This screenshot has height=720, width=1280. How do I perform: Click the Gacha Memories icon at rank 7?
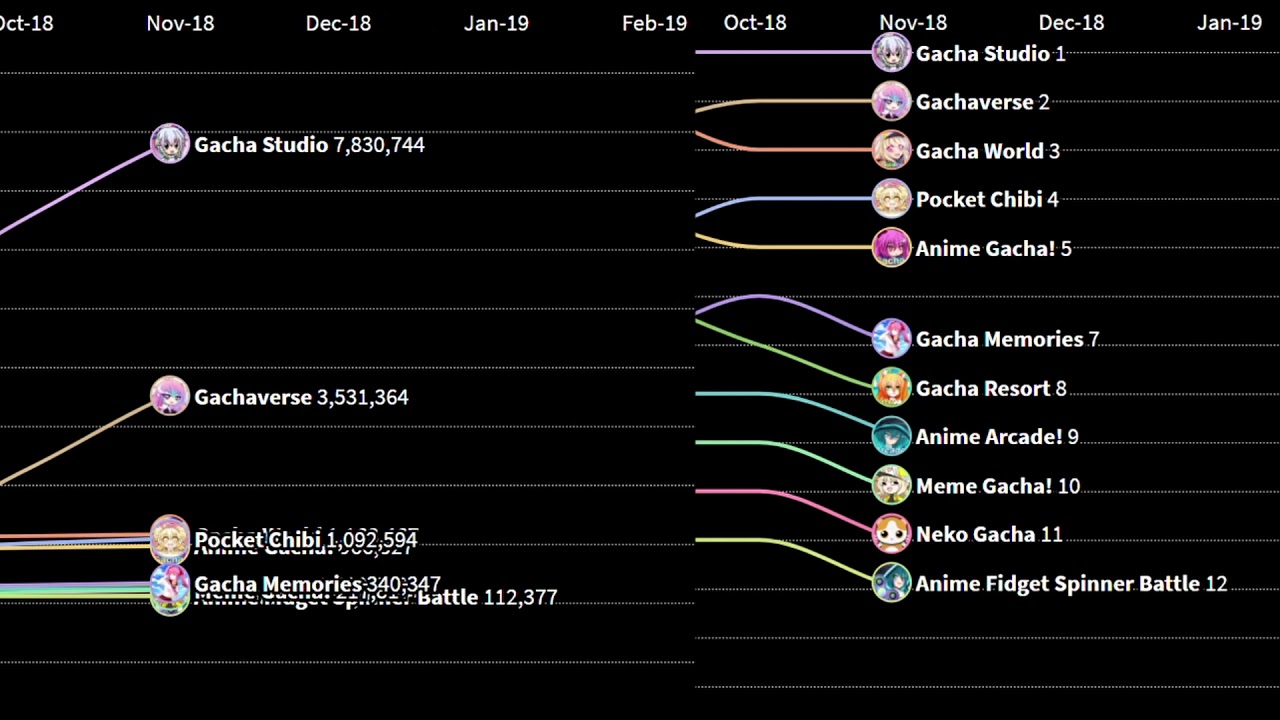click(891, 339)
